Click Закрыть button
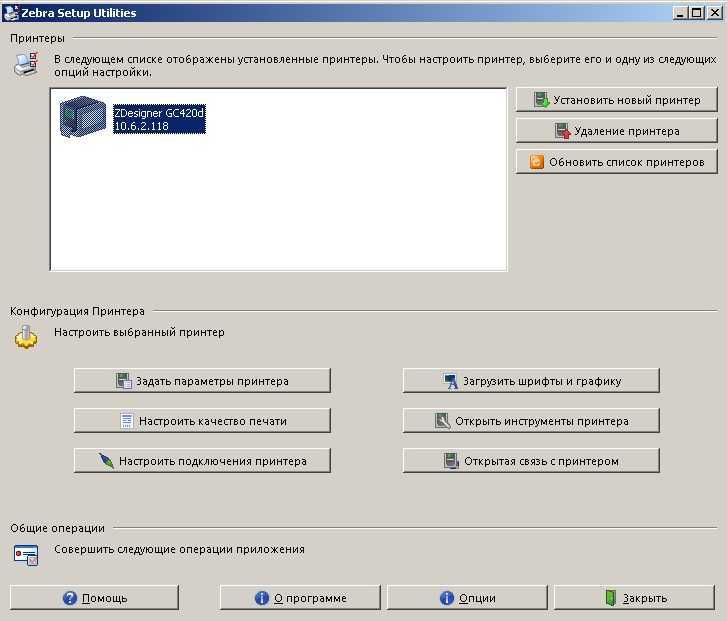This screenshot has width=727, height=621. pos(634,598)
